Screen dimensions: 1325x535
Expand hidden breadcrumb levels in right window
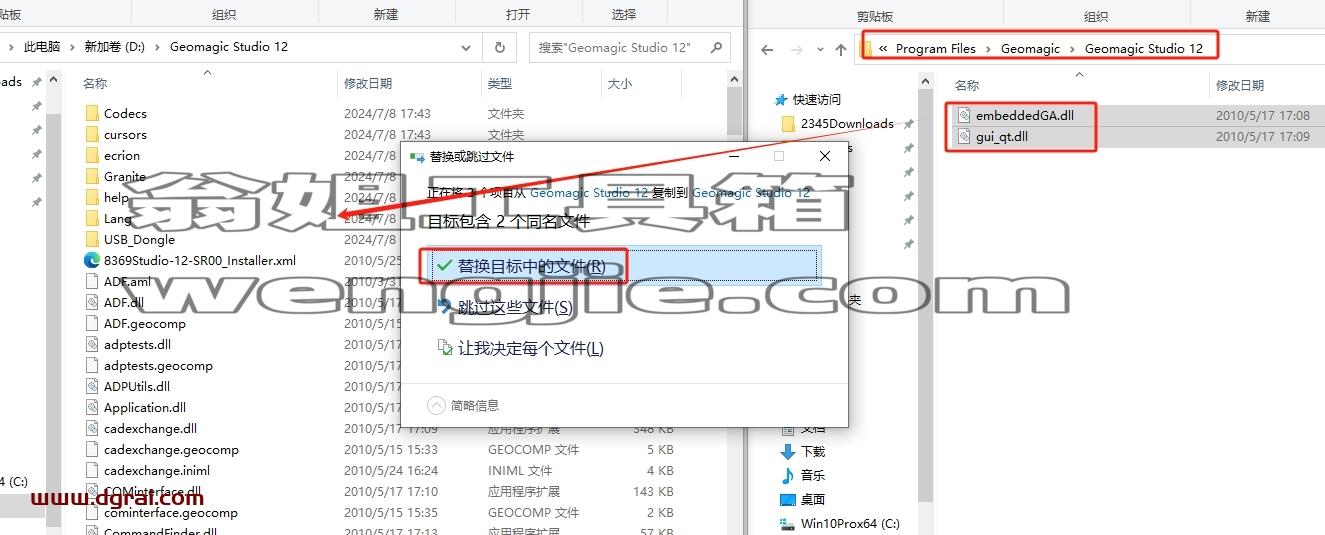[x=882, y=48]
